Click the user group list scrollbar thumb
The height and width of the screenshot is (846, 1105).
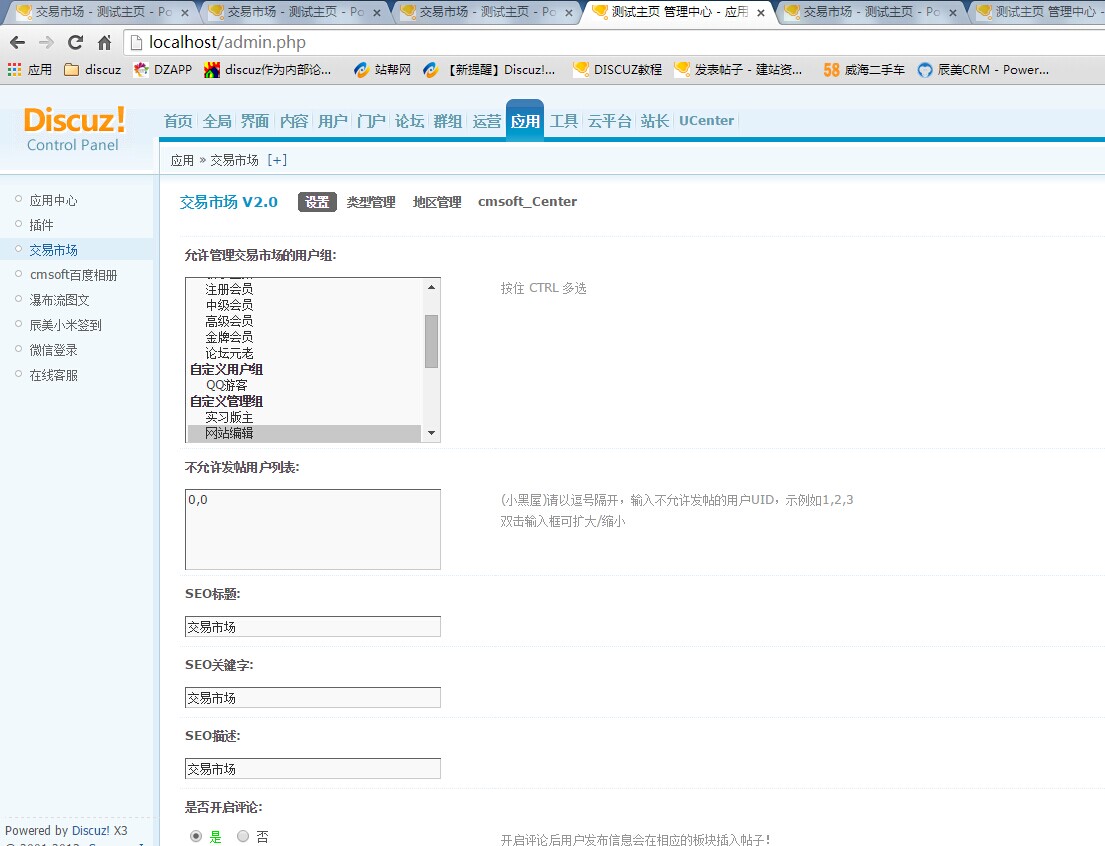(431, 340)
